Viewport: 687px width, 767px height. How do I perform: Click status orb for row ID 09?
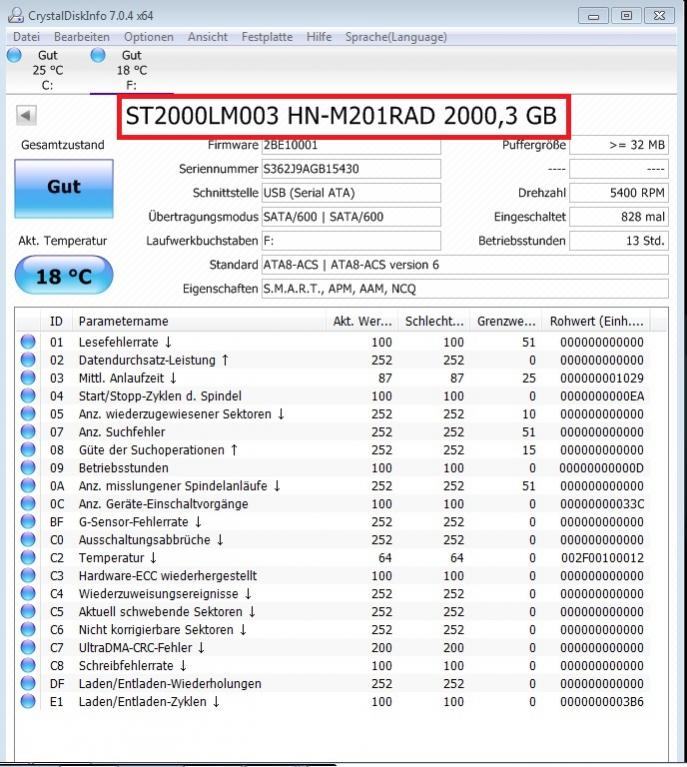(x=28, y=468)
